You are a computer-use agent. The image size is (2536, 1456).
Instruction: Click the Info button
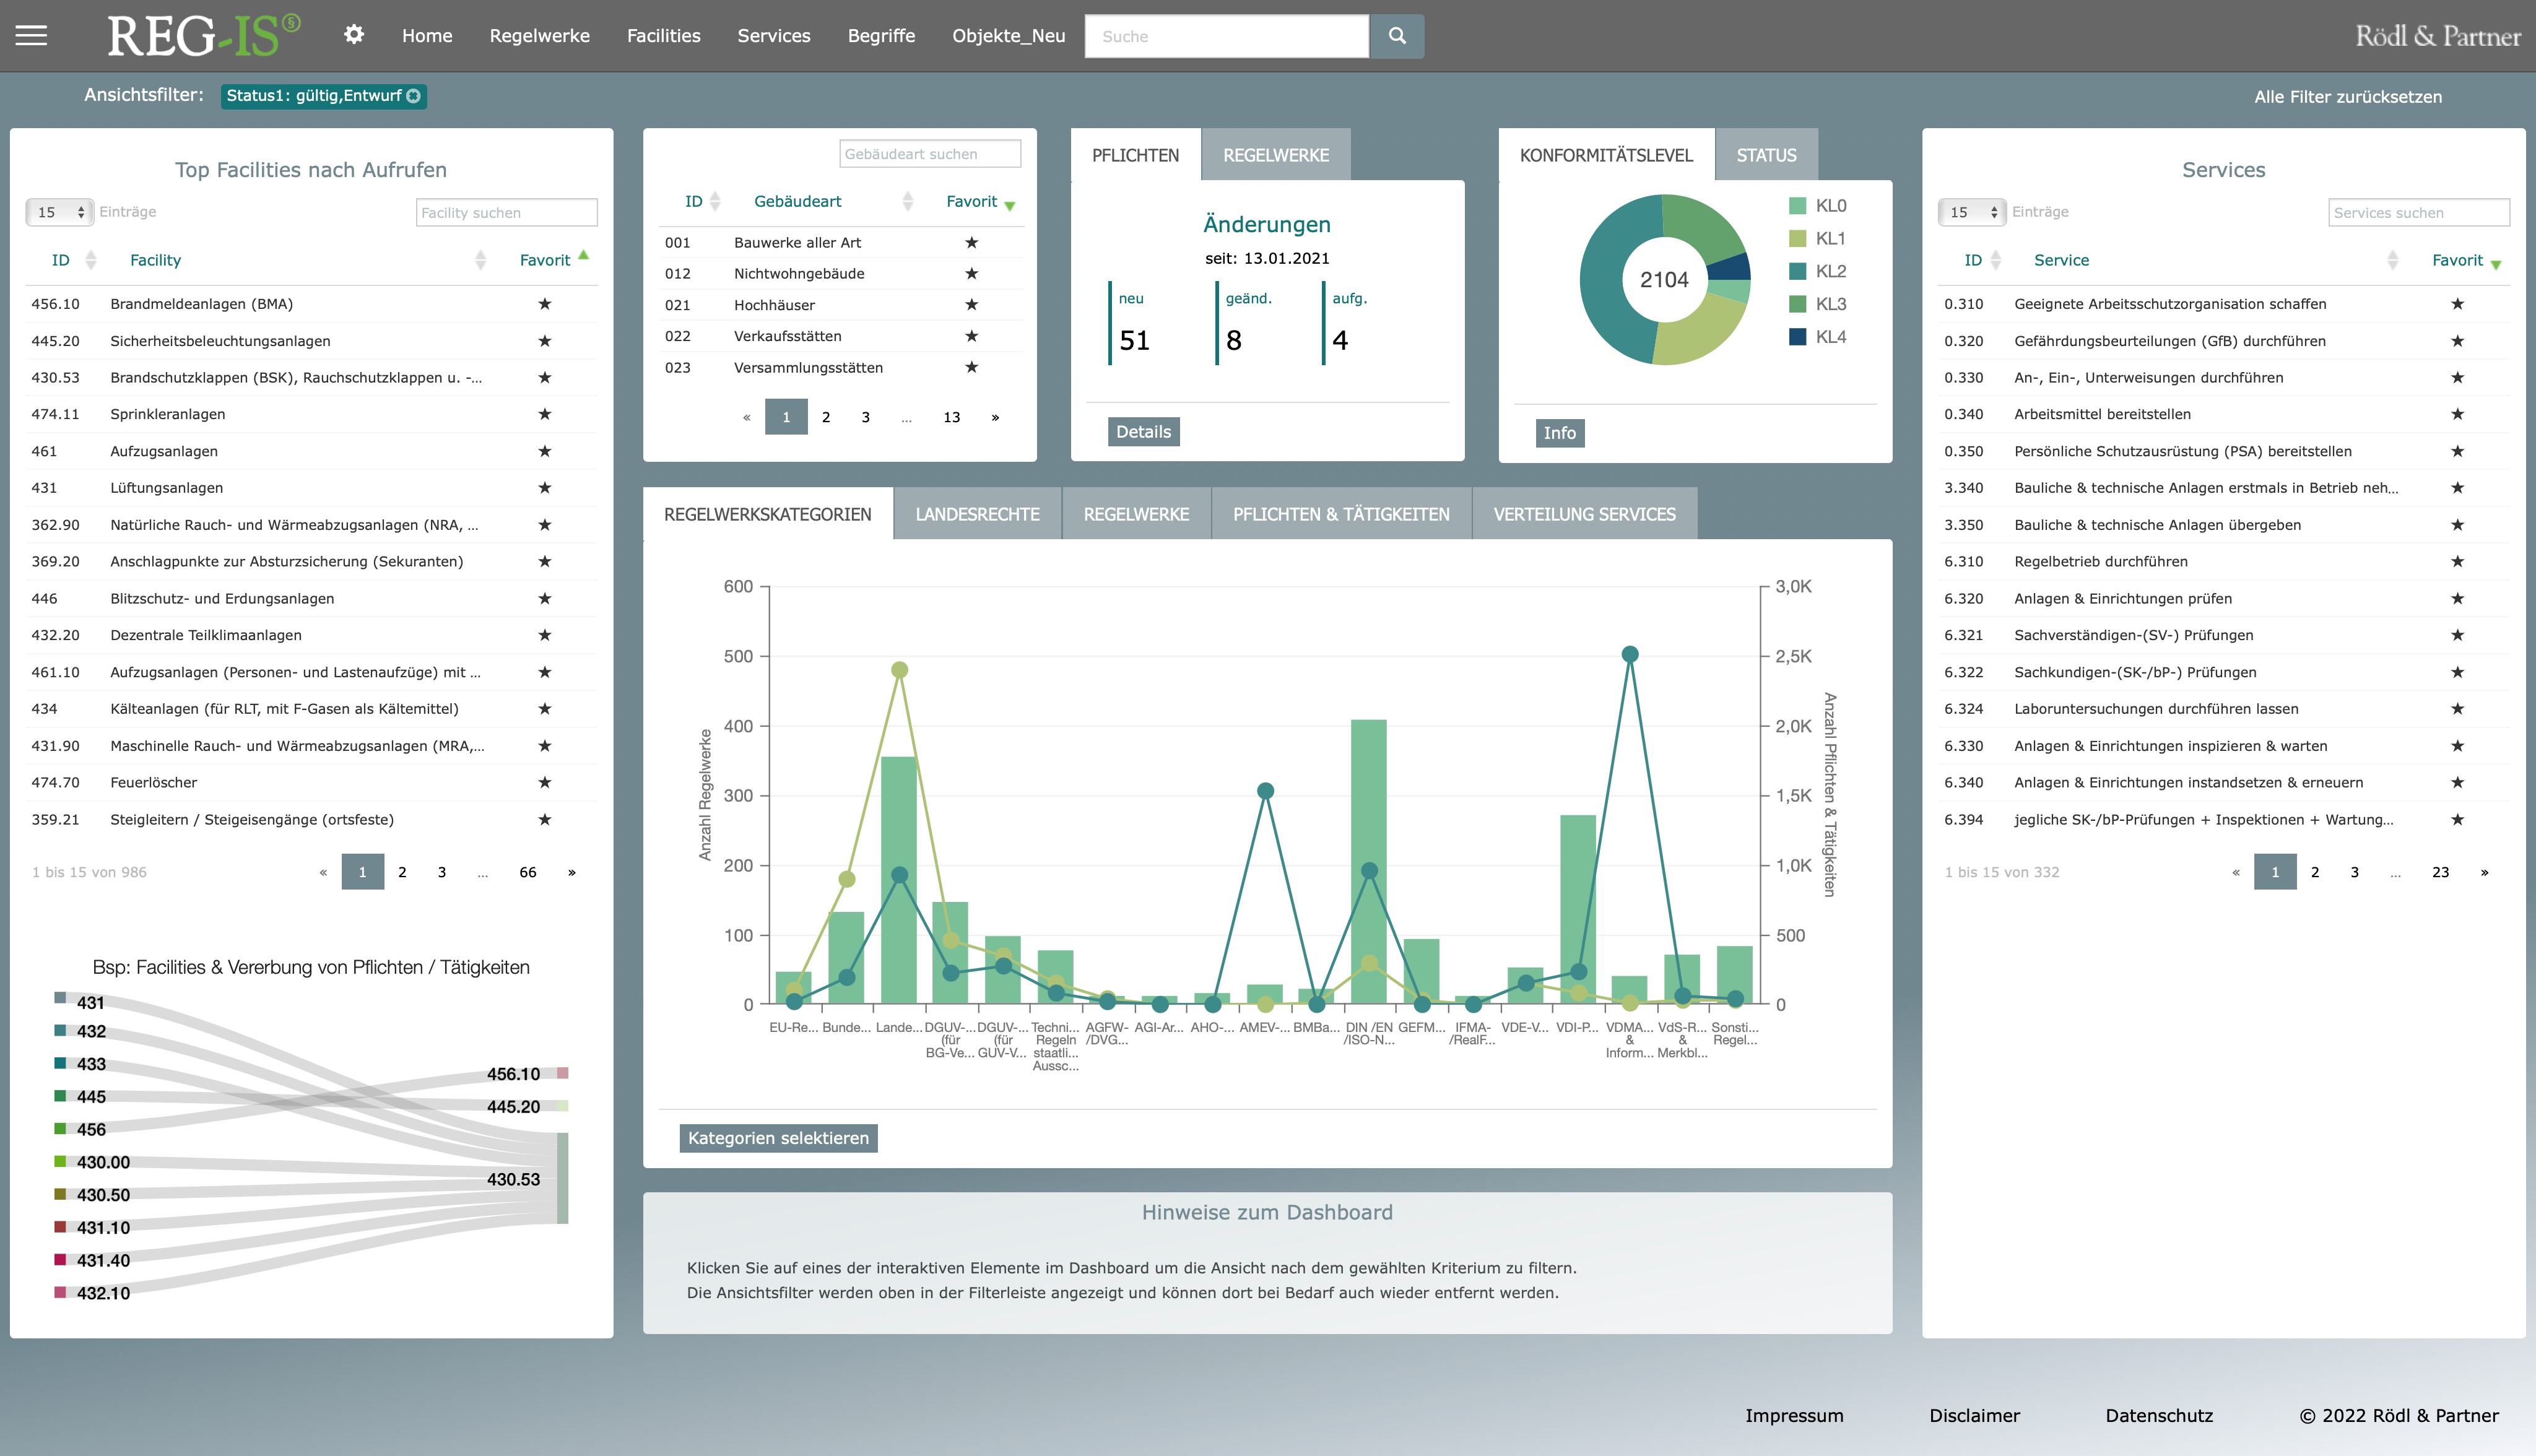[x=1559, y=433]
